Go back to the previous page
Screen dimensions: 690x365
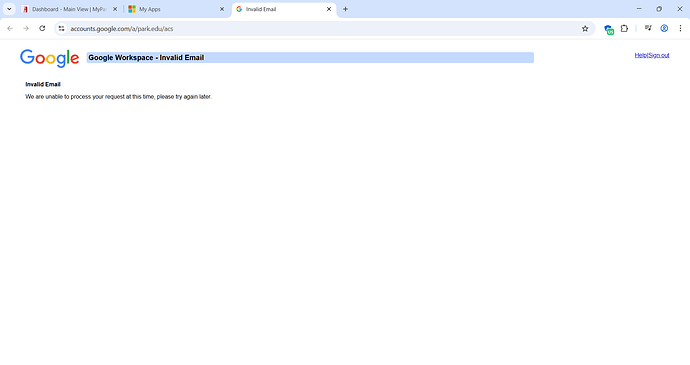tap(10, 29)
